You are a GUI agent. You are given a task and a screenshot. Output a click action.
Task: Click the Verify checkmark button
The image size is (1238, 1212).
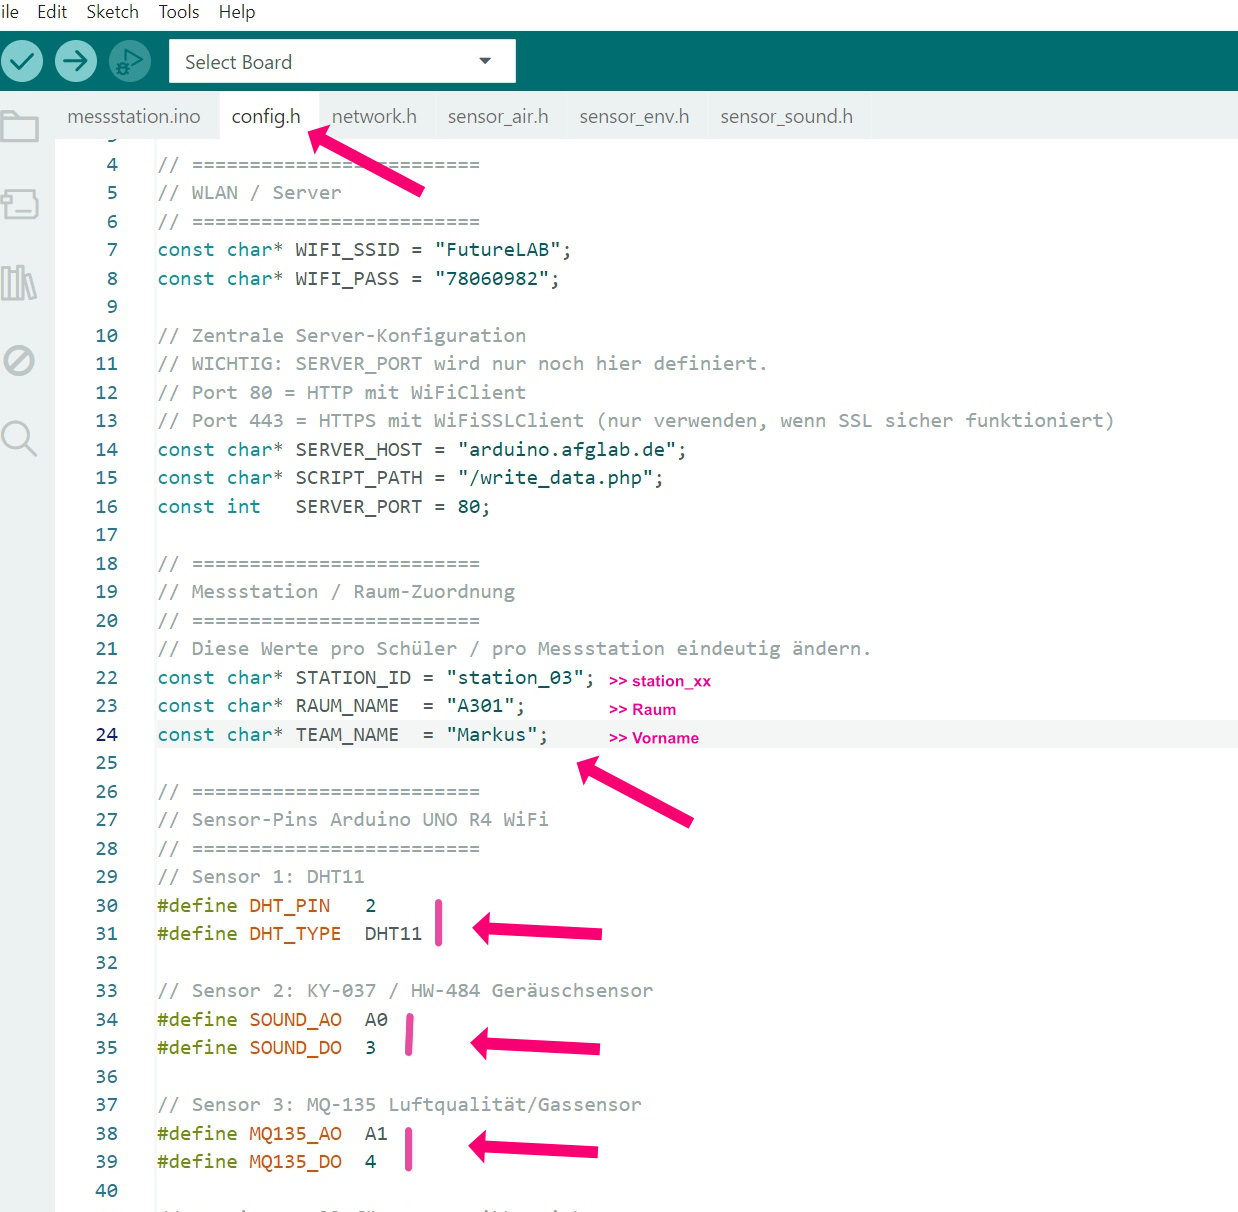22,61
